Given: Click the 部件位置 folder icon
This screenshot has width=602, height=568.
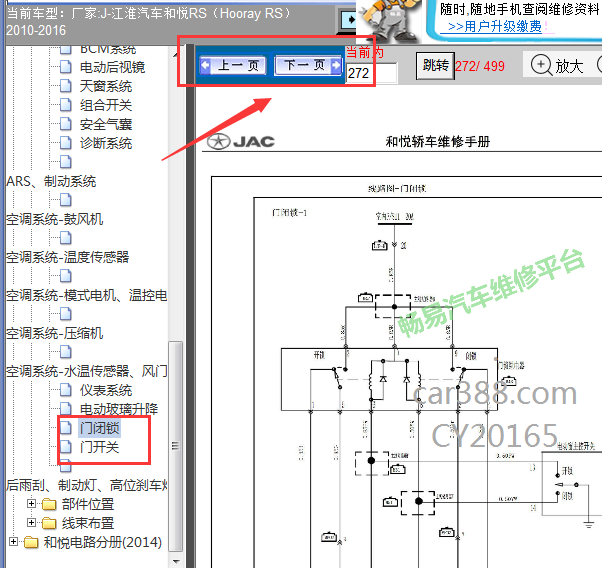Looking at the screenshot, I should pos(49,504).
